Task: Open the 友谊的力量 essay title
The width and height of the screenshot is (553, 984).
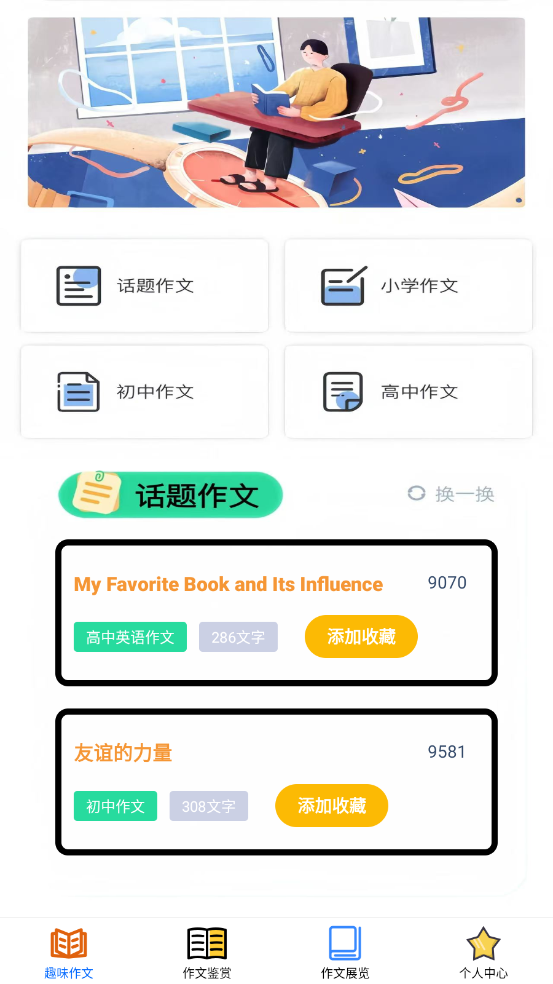Action: pyautogui.click(x=123, y=752)
